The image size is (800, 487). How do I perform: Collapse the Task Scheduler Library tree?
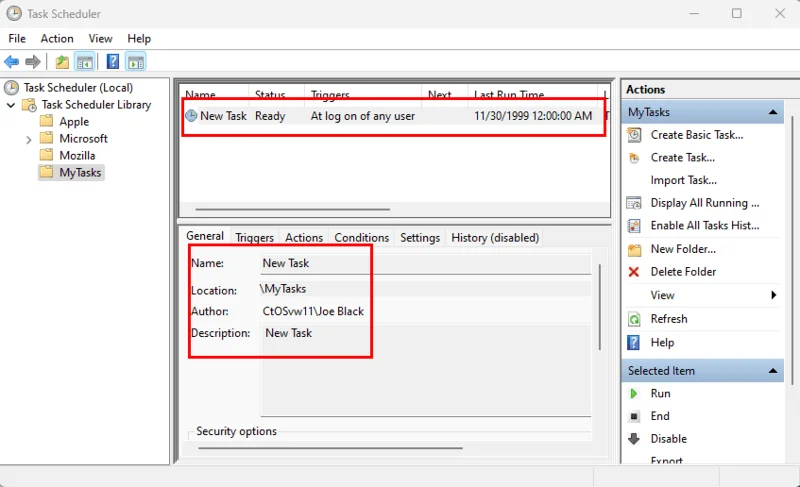[x=11, y=105]
